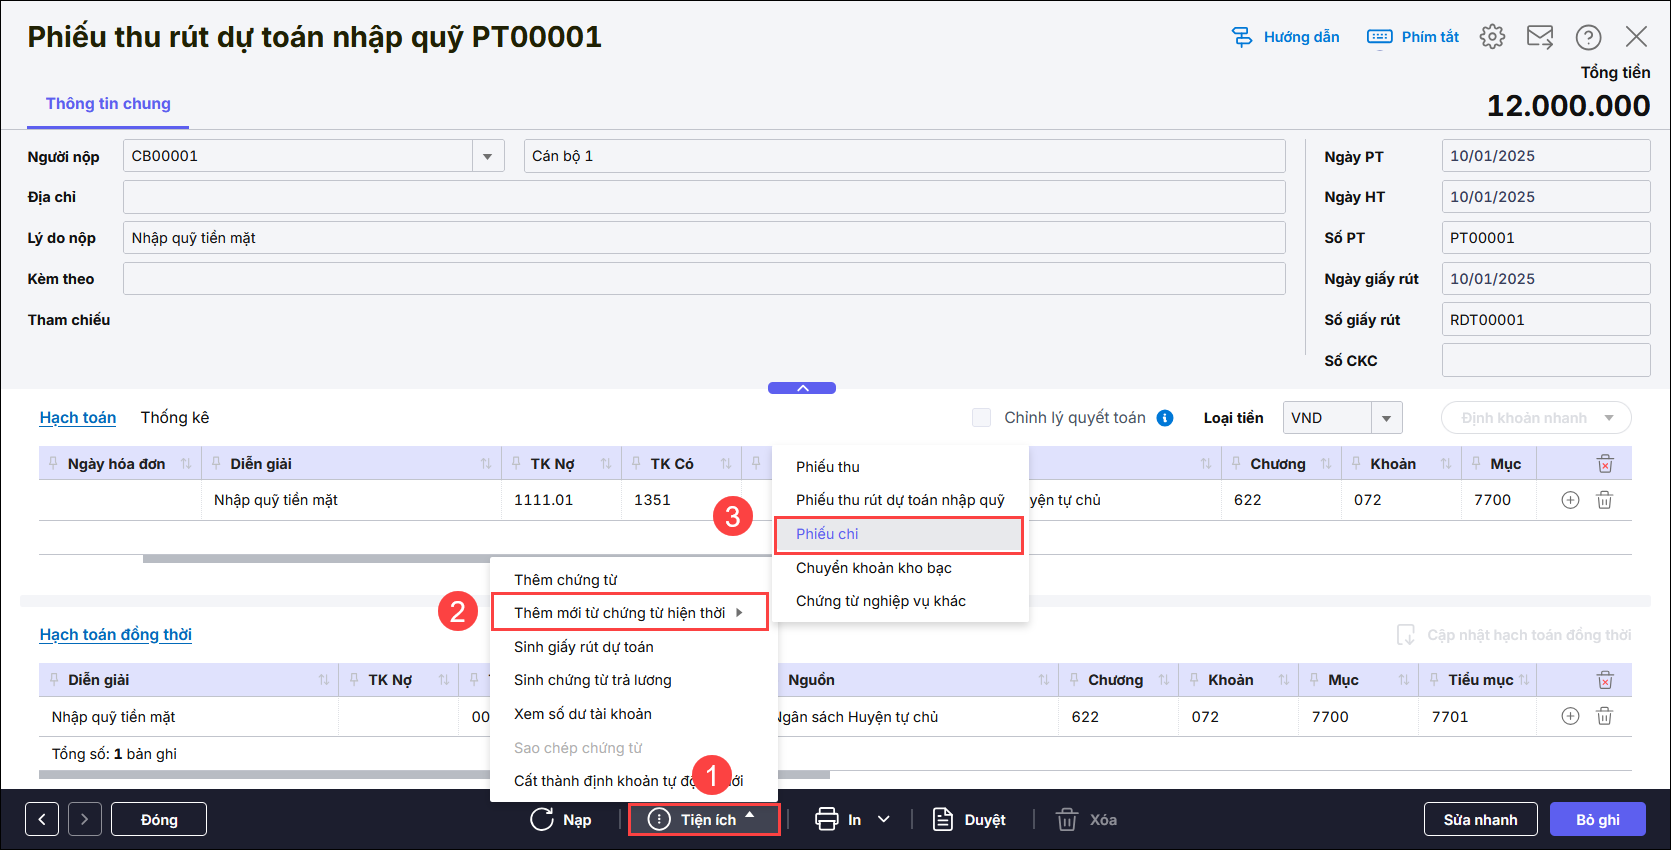1671x850 pixels.
Task: Click Cập nhật hạch toán đồng thời
Action: (1514, 635)
